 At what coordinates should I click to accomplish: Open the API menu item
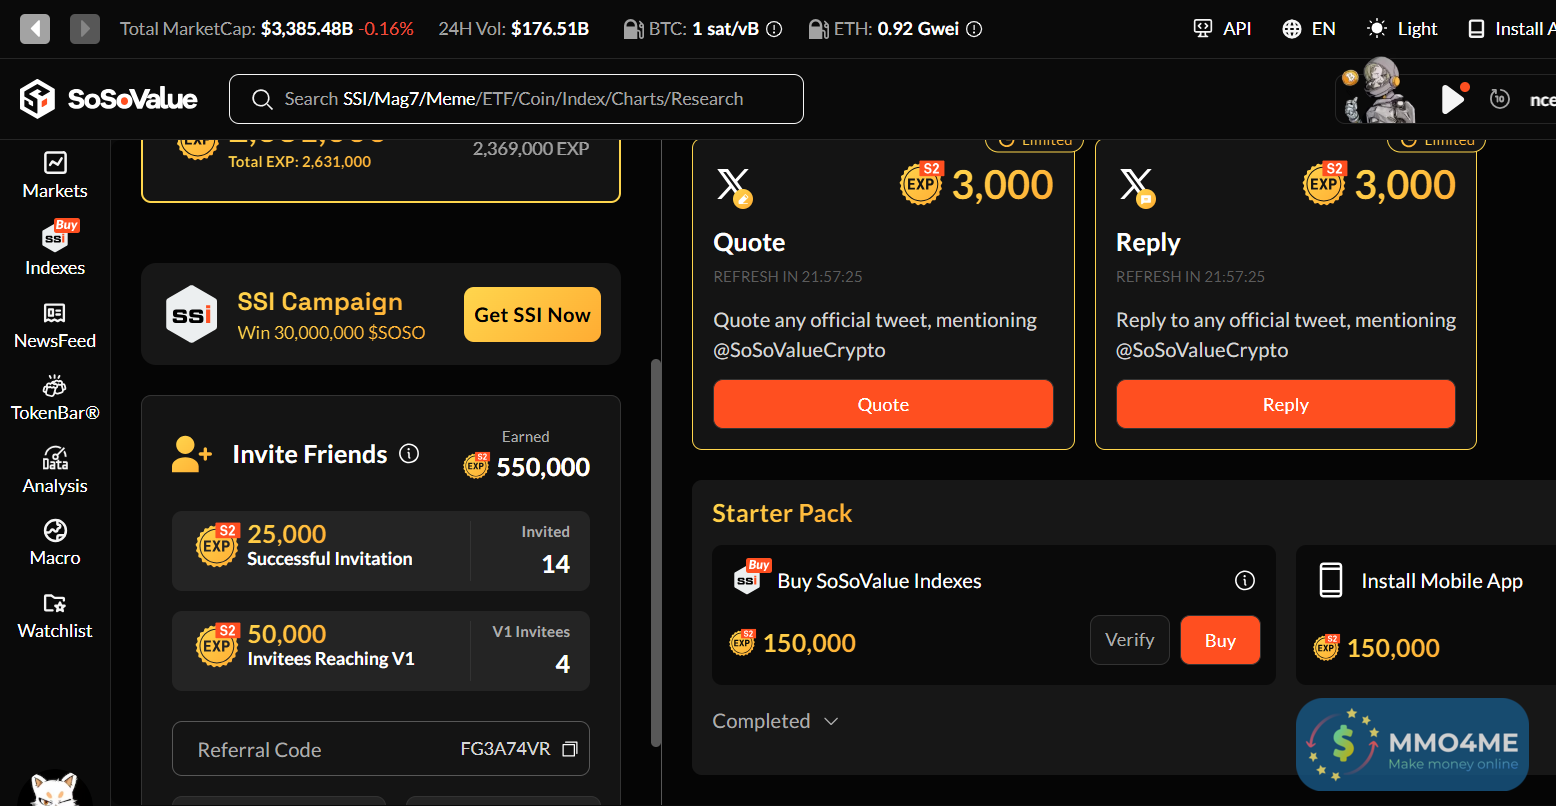pos(1223,29)
